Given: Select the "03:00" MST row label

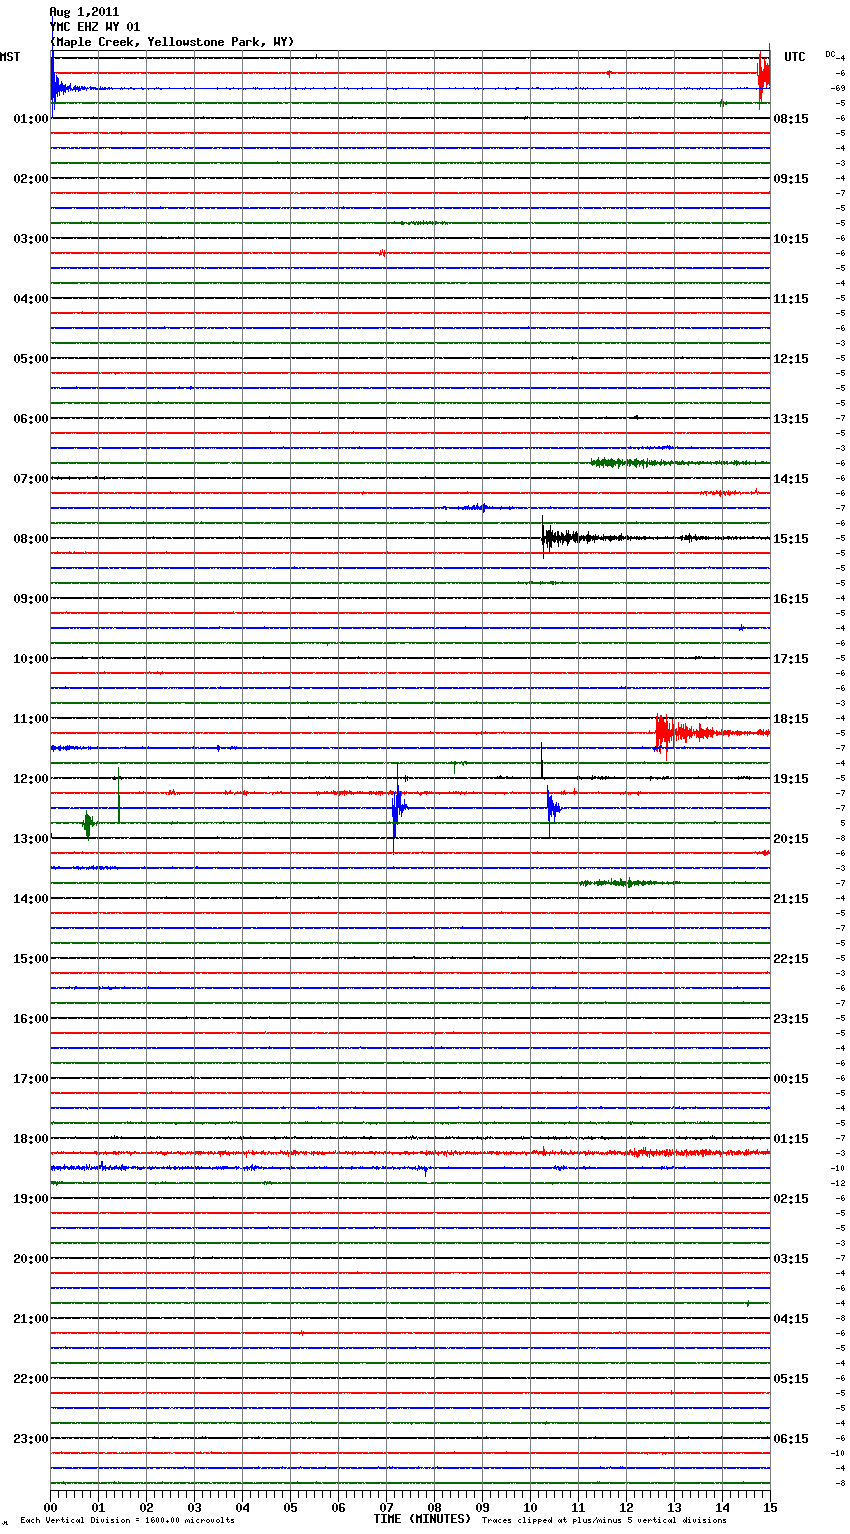Looking at the screenshot, I should [31, 239].
